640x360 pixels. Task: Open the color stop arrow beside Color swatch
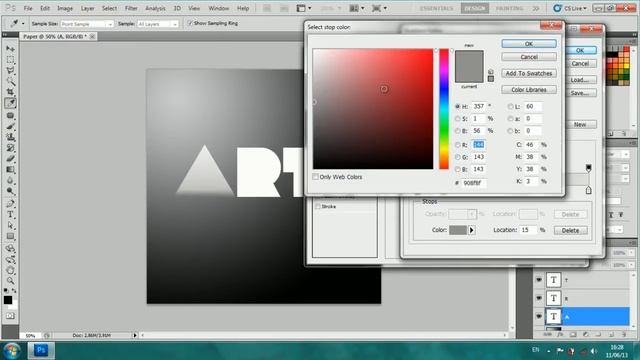[471, 230]
